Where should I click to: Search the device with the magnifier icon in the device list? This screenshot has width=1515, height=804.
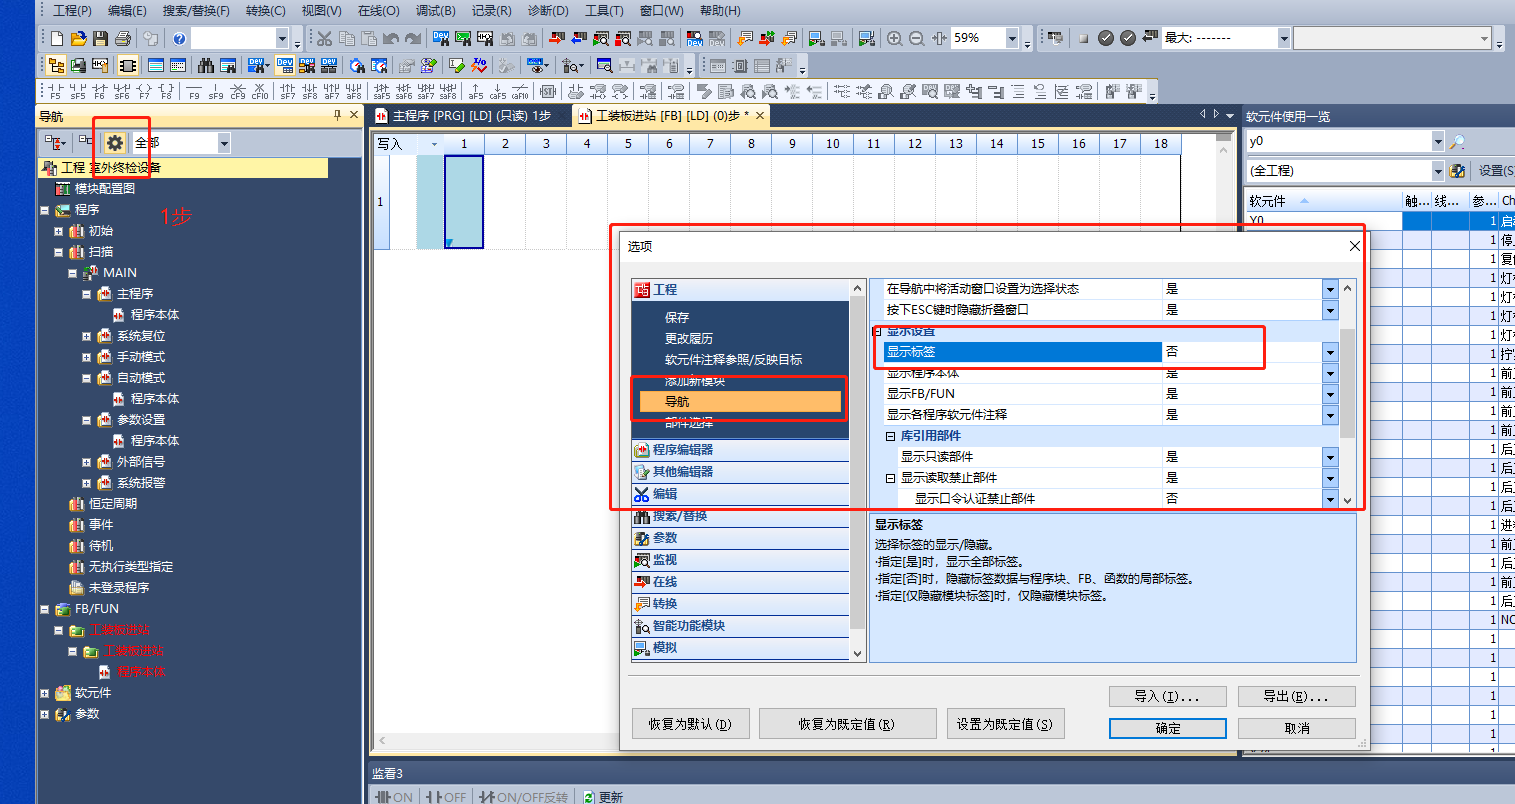(x=1458, y=142)
